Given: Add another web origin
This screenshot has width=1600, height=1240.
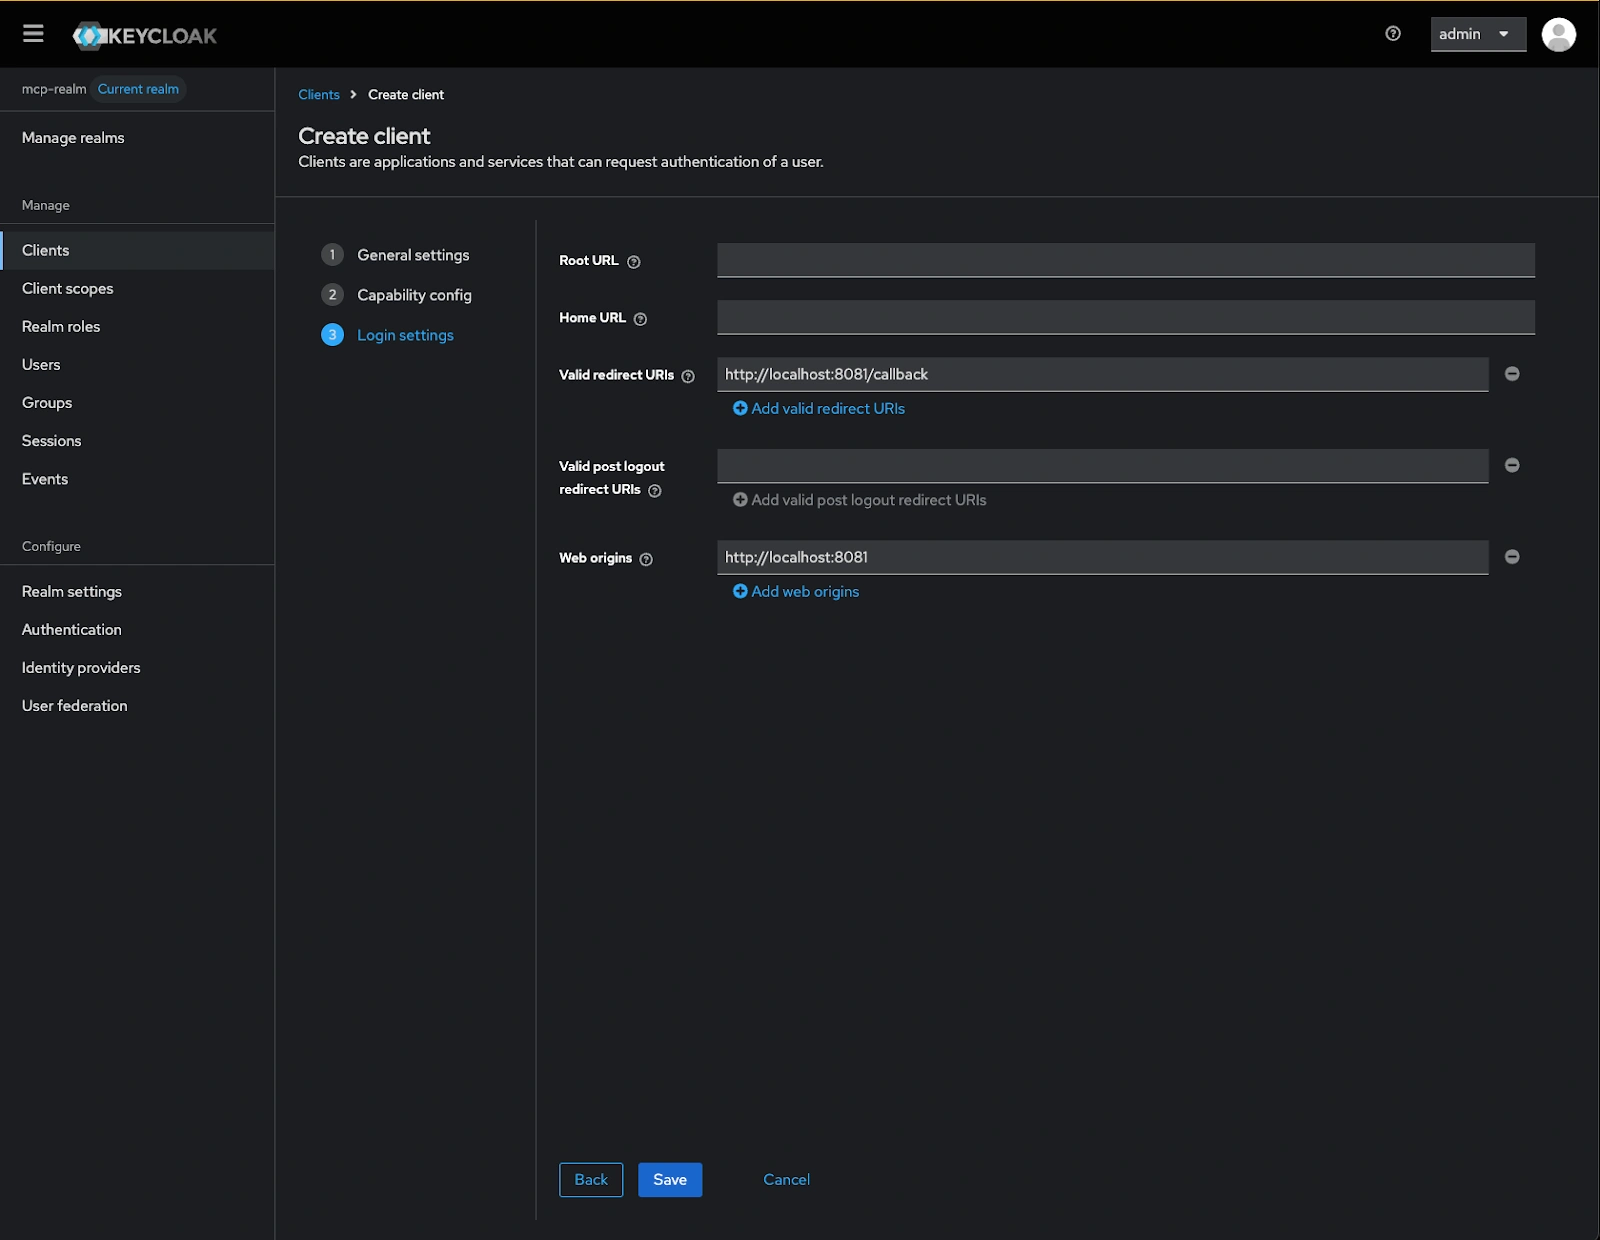Looking at the screenshot, I should pyautogui.click(x=796, y=591).
